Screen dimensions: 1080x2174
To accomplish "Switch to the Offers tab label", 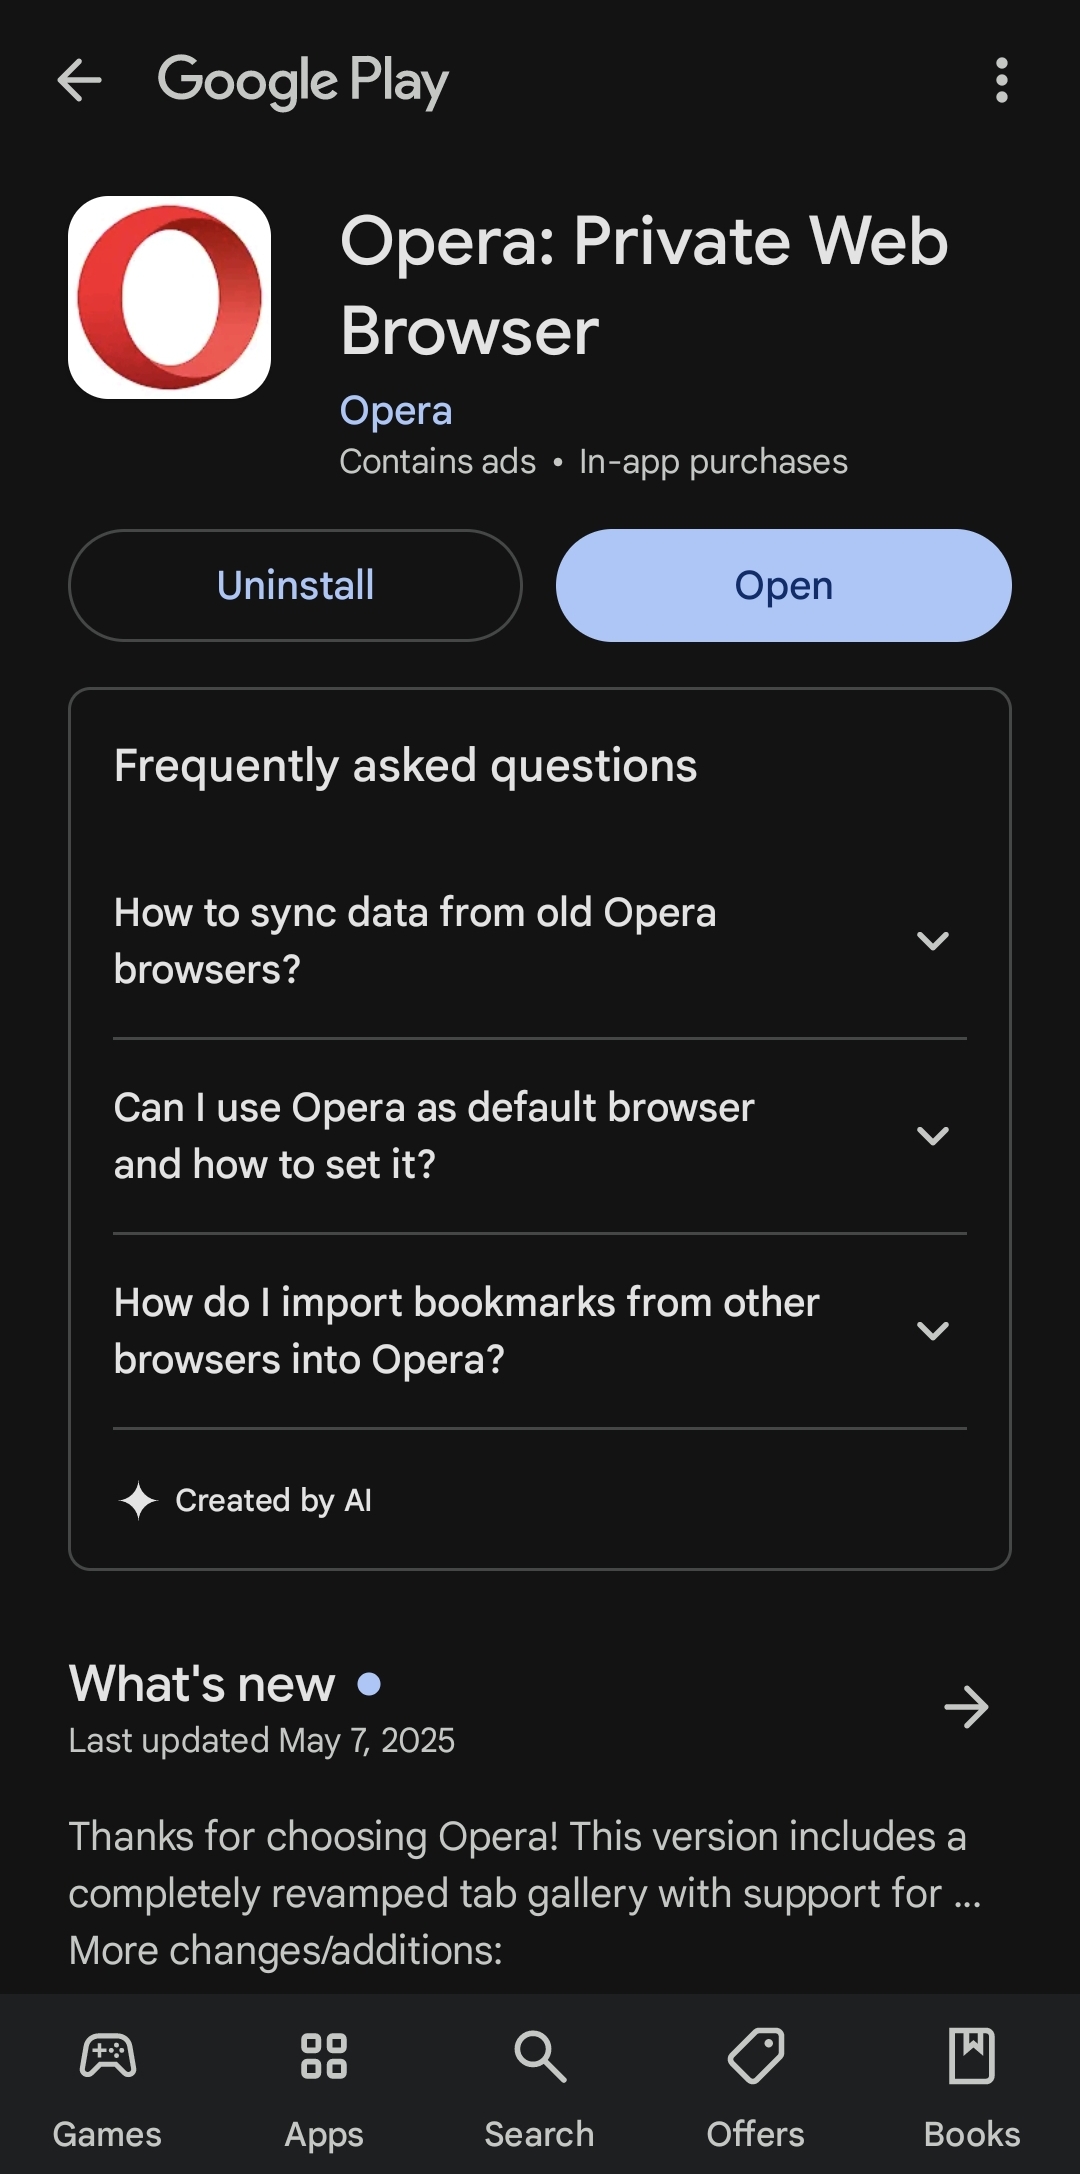I will (x=756, y=2134).
